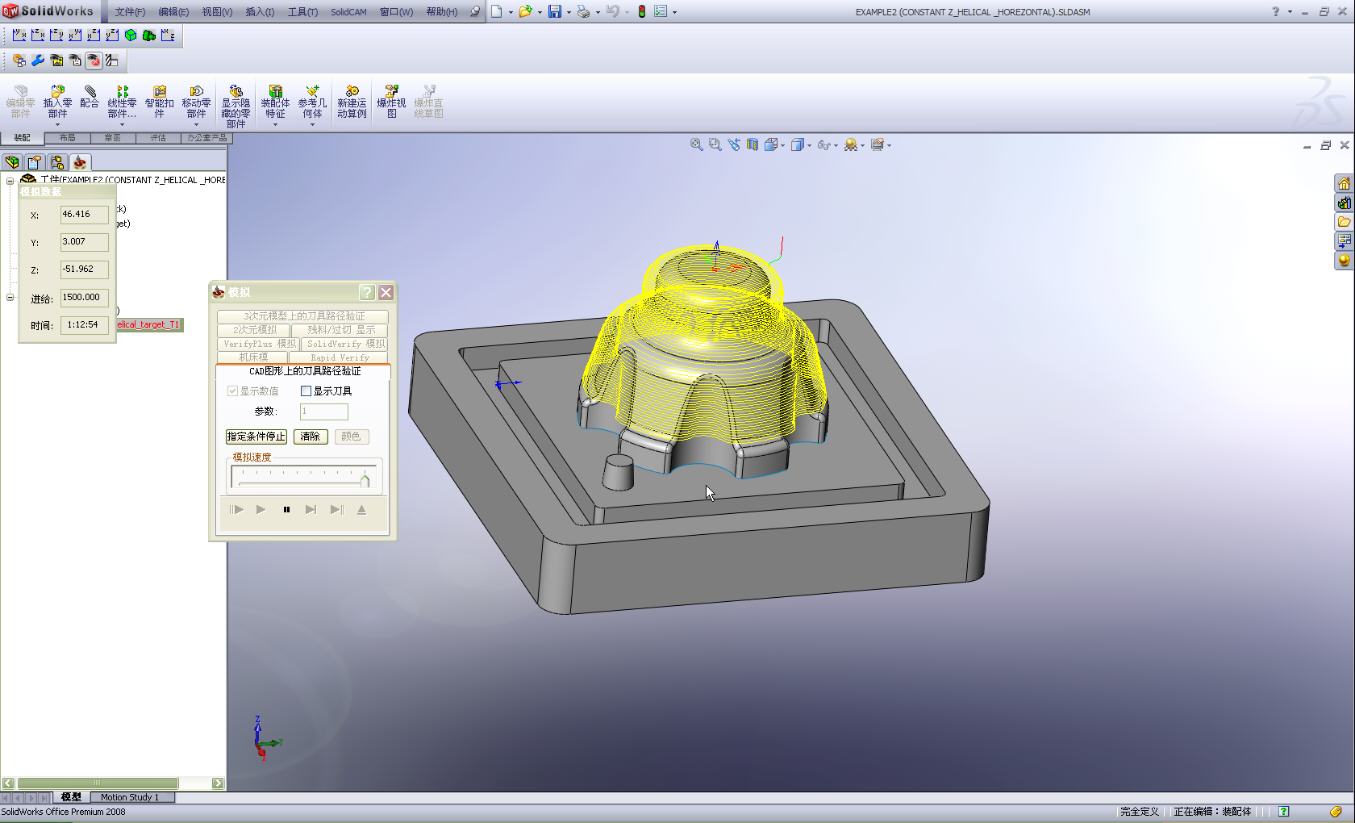Click the simulation dialog help question button

click(x=367, y=292)
